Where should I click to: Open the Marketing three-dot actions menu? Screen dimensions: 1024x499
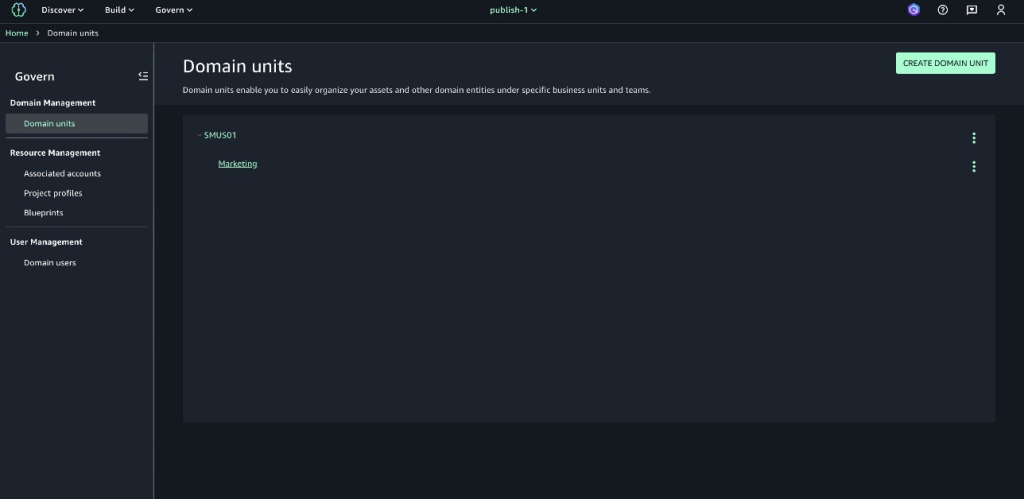click(974, 167)
